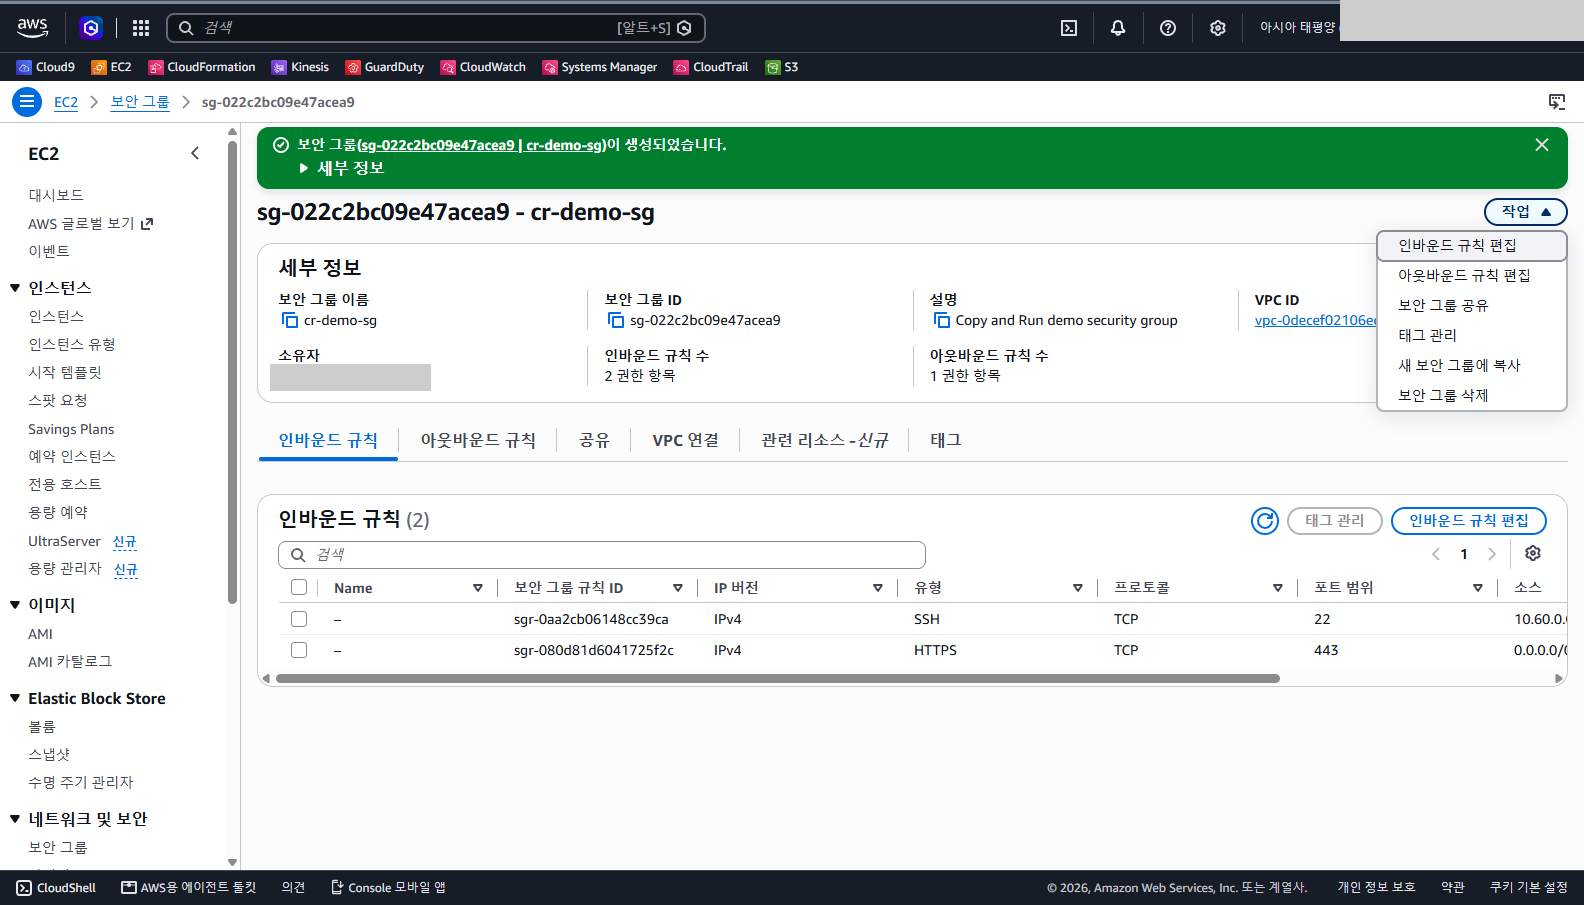Open the Kinesis favorite shortcut

point(301,67)
